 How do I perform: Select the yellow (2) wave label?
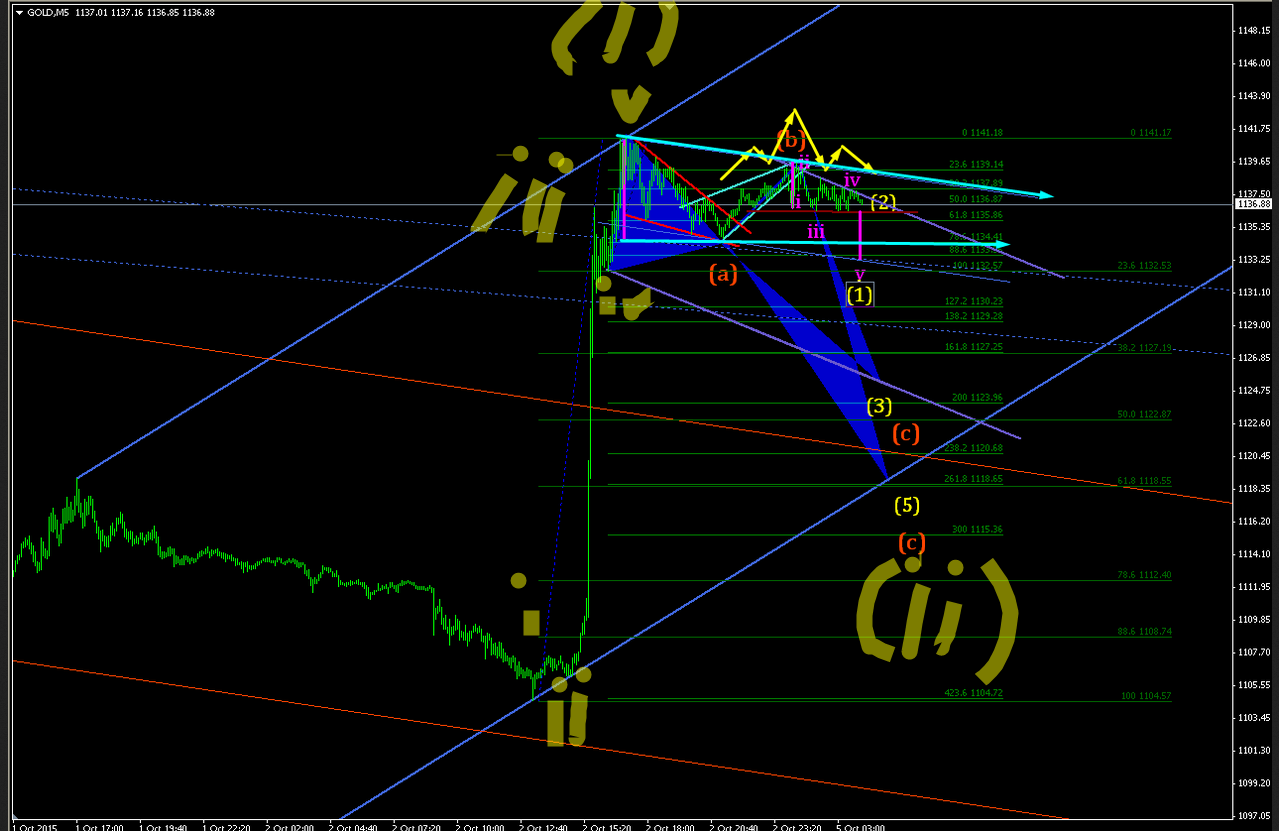pyautogui.click(x=883, y=202)
